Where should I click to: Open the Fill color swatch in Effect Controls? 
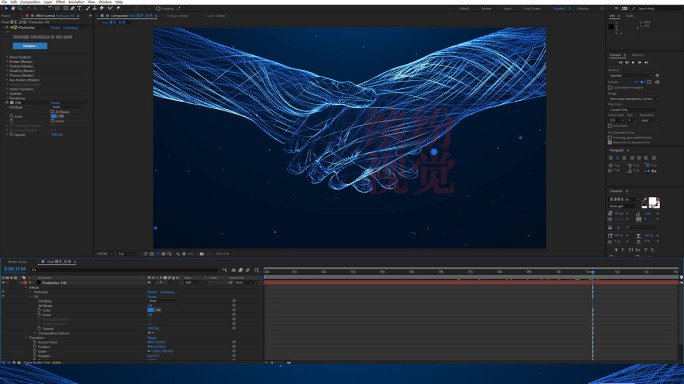coord(54,117)
